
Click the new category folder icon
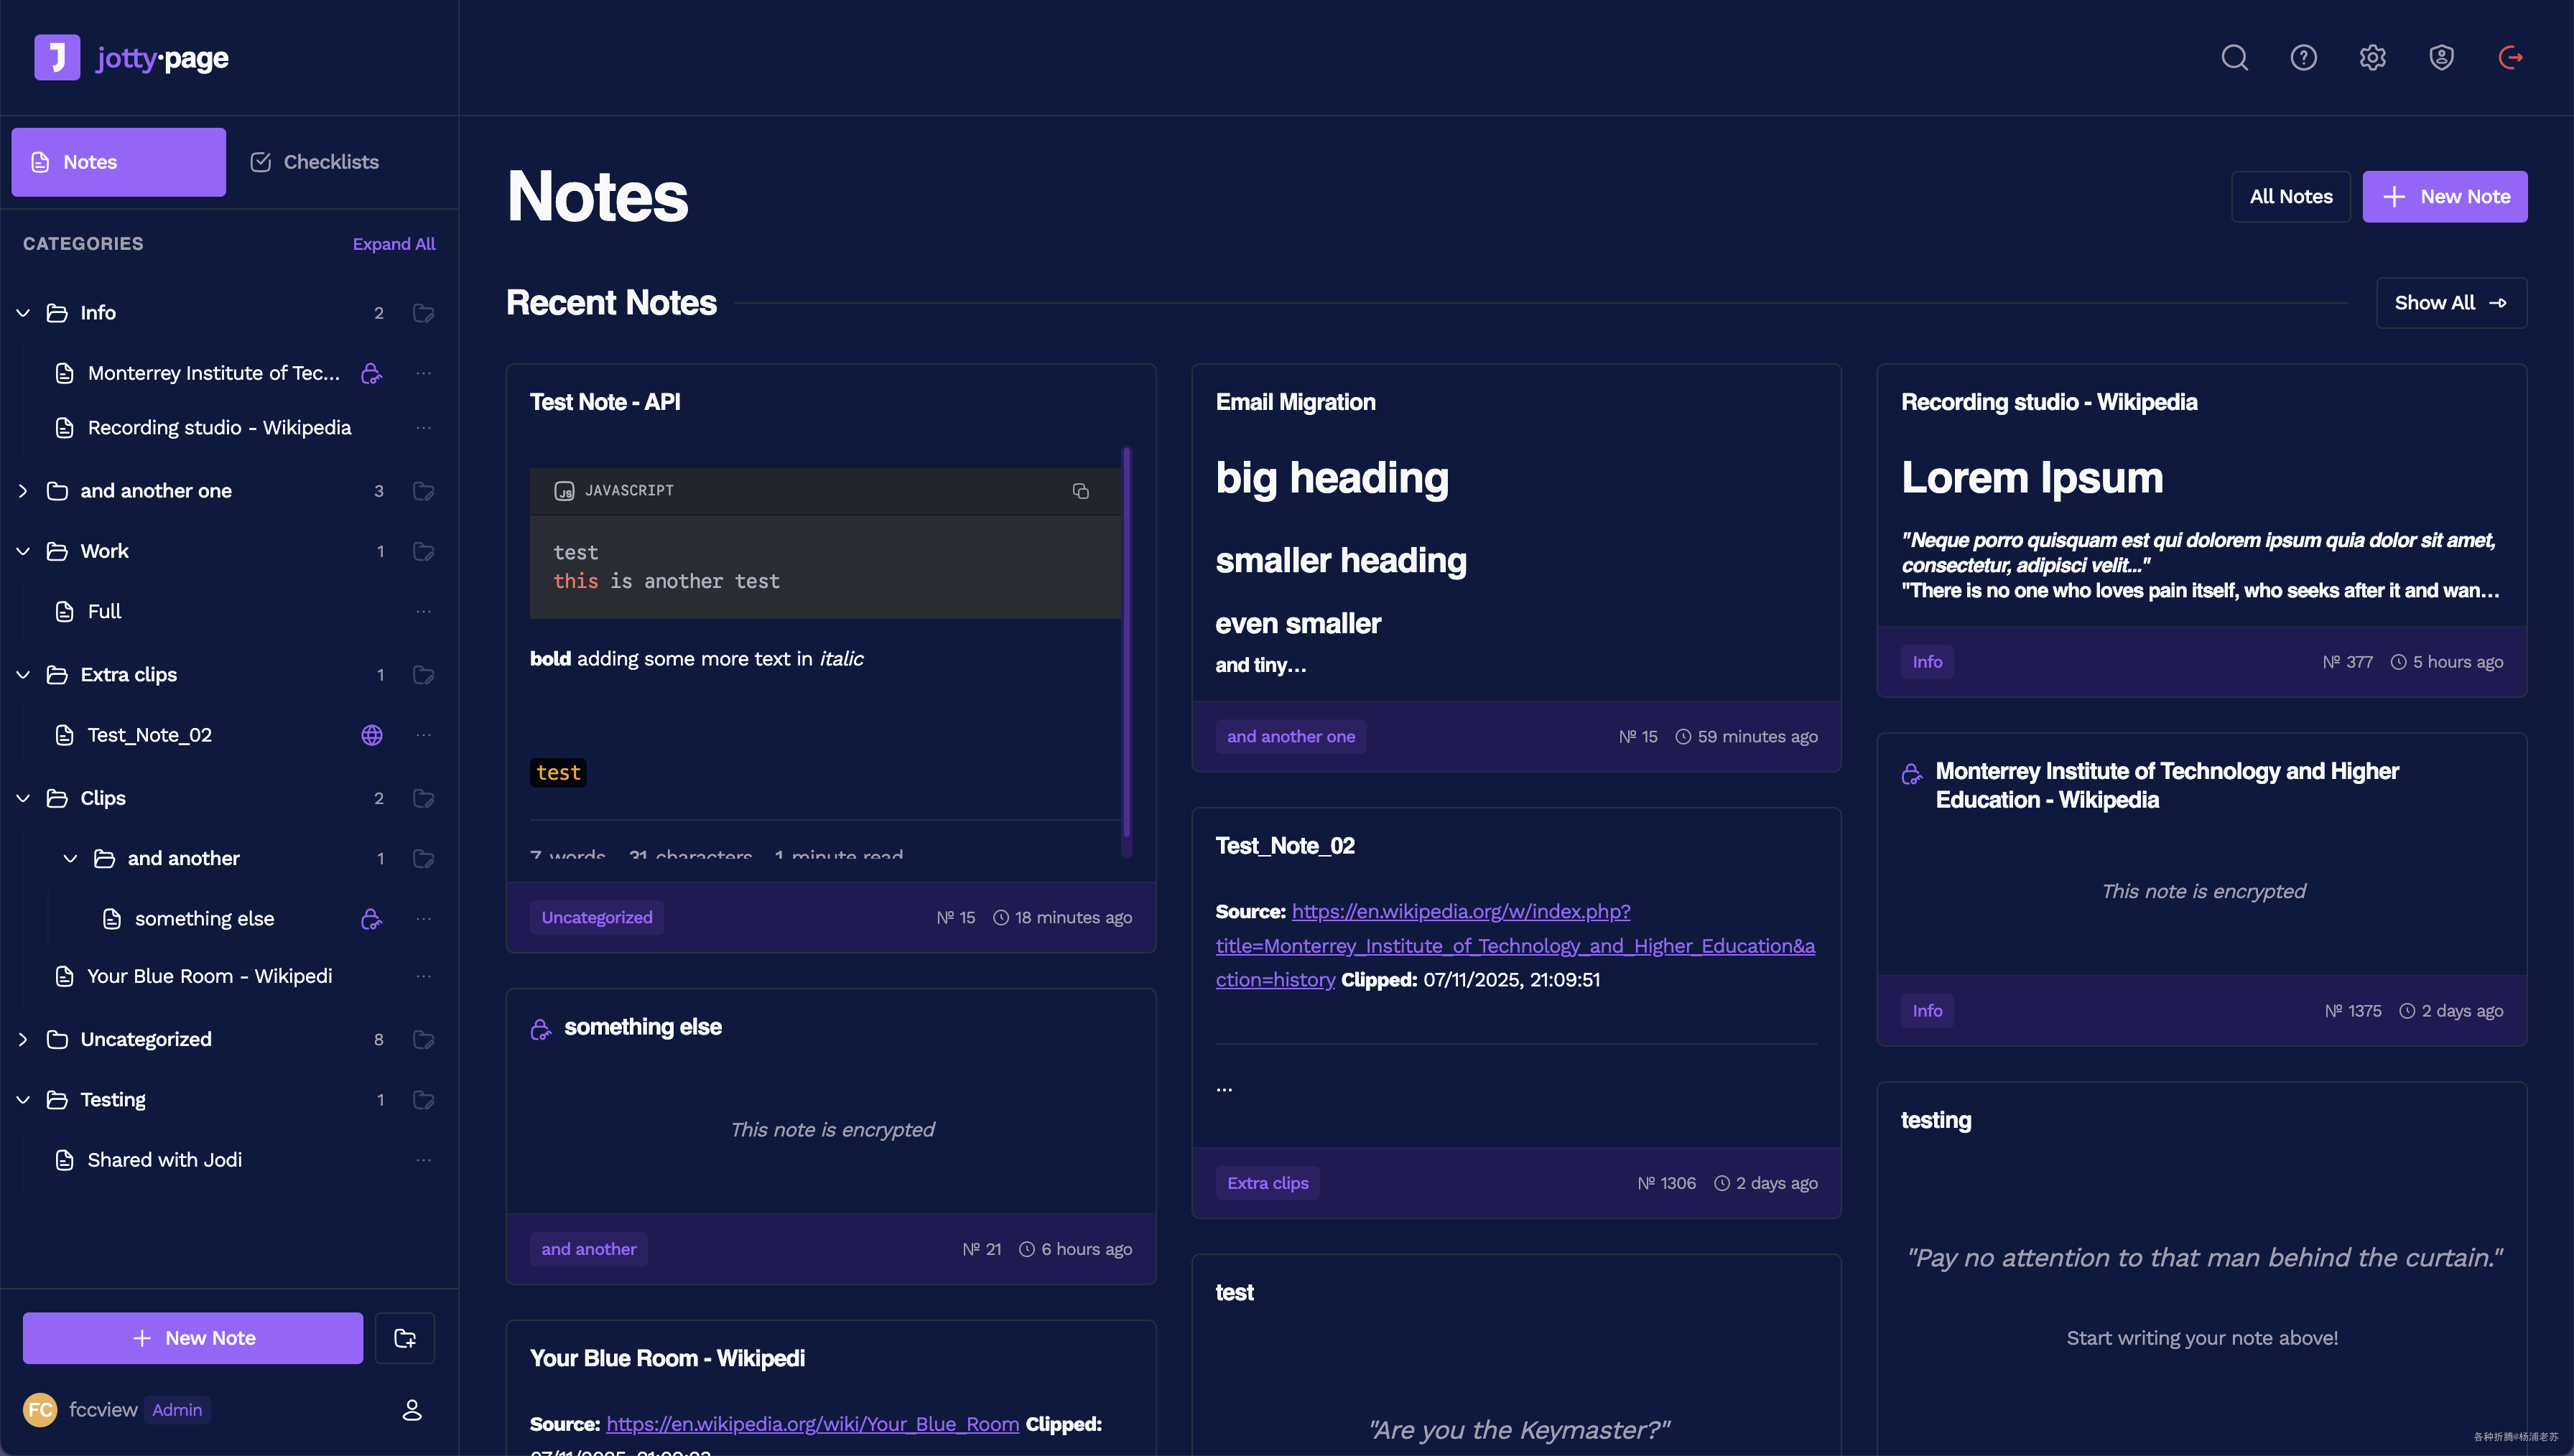click(x=405, y=1338)
